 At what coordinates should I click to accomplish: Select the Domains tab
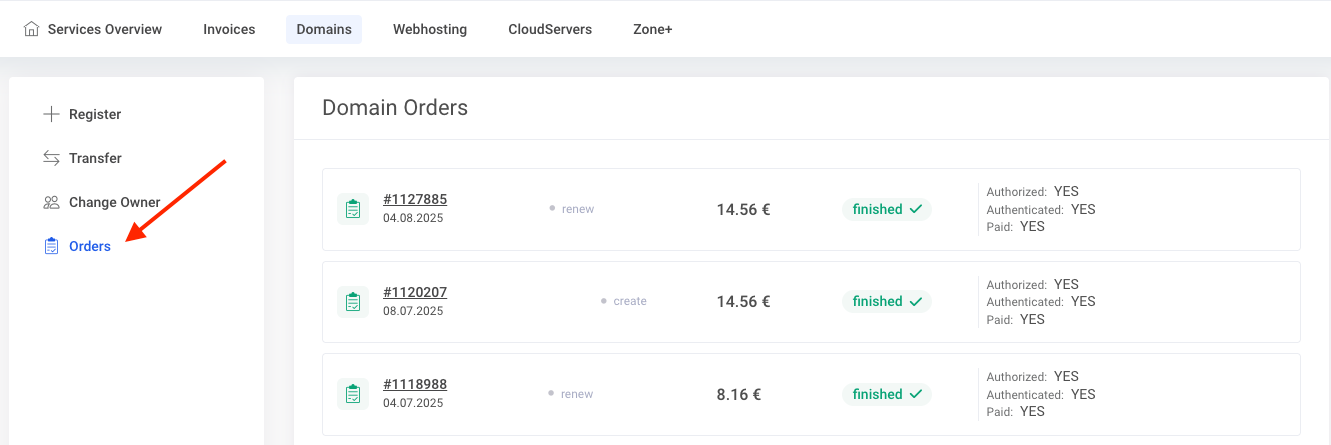pyautogui.click(x=324, y=29)
